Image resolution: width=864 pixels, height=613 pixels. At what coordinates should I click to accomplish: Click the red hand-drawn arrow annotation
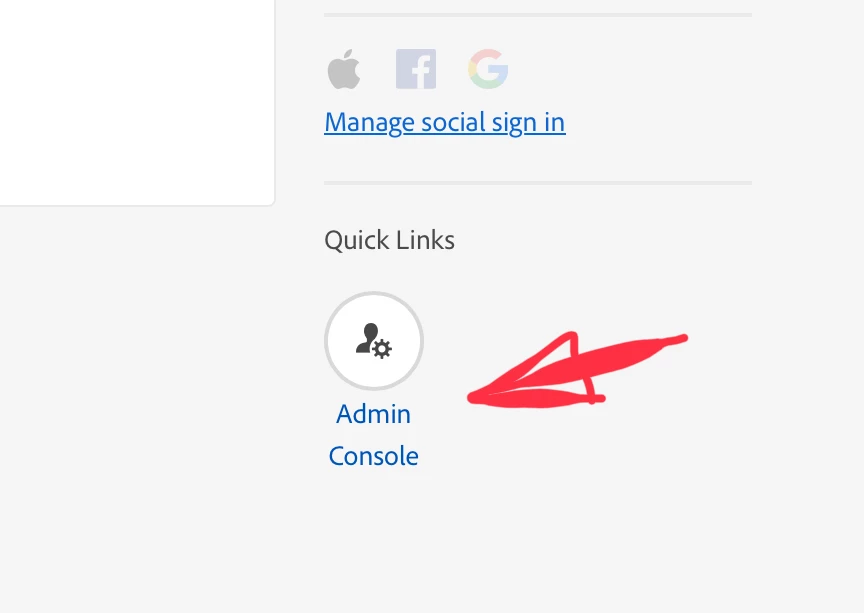pyautogui.click(x=577, y=370)
